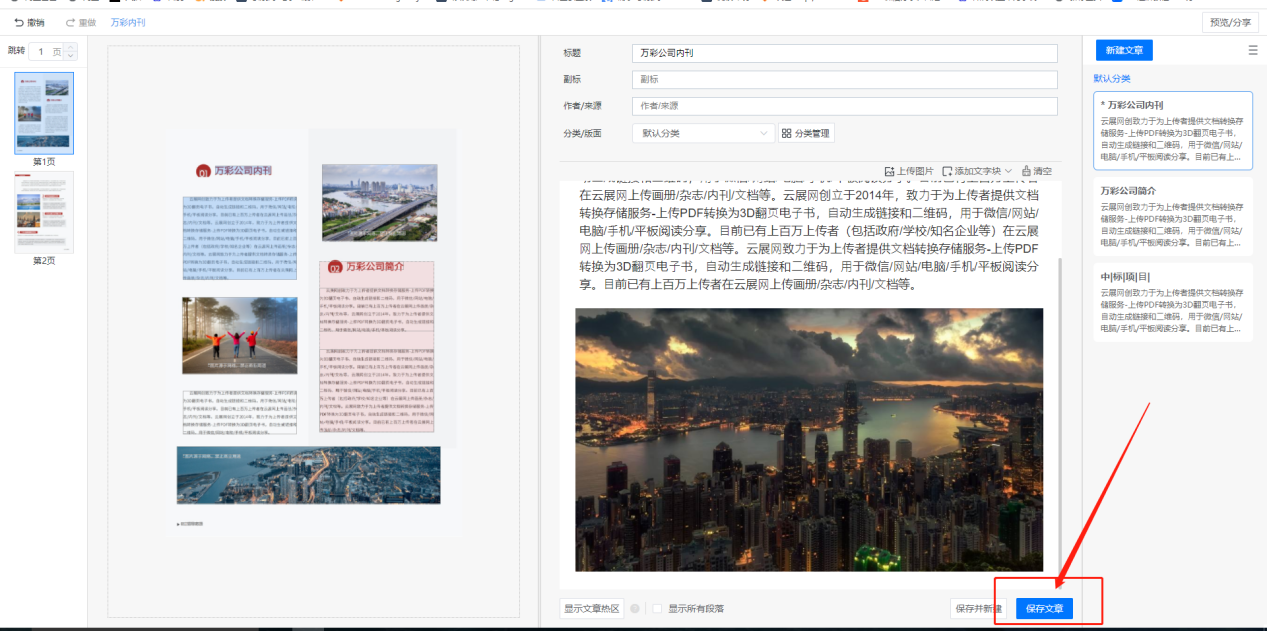Focus the page number jump field
Screen dimensions: 1267x631
(x=44, y=51)
